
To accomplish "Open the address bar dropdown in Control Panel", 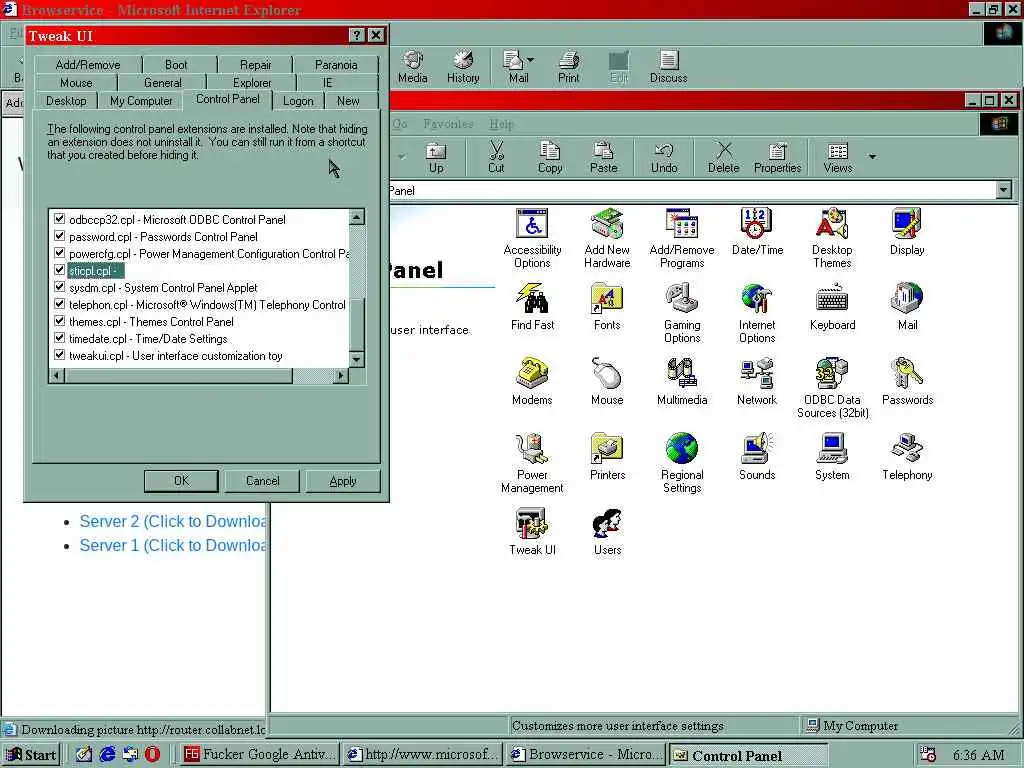I will (1004, 190).
